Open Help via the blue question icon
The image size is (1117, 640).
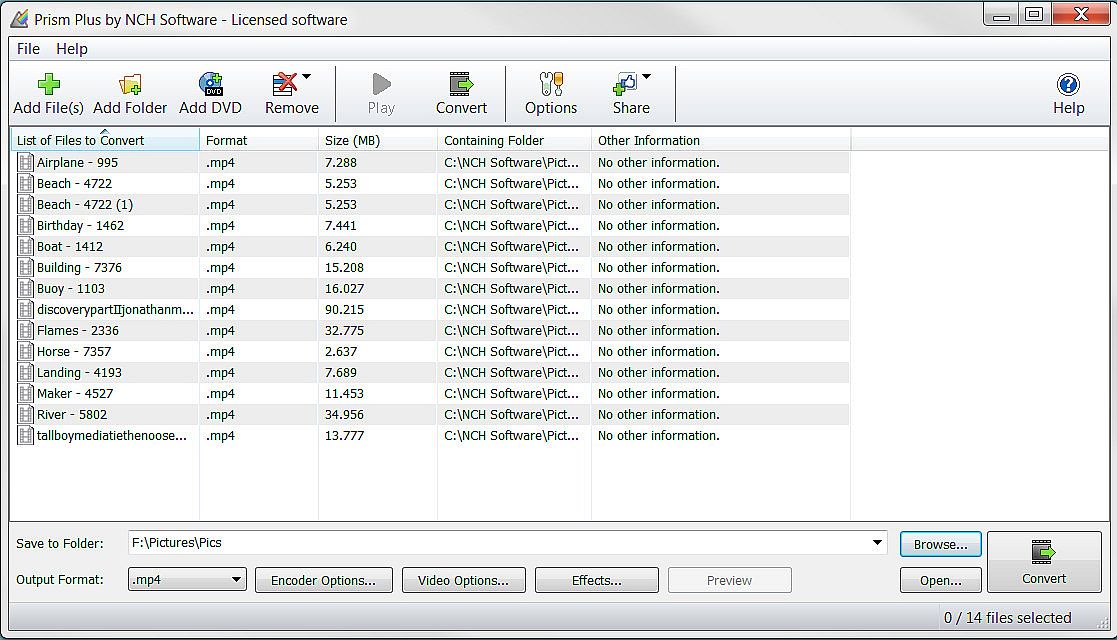(1068, 85)
